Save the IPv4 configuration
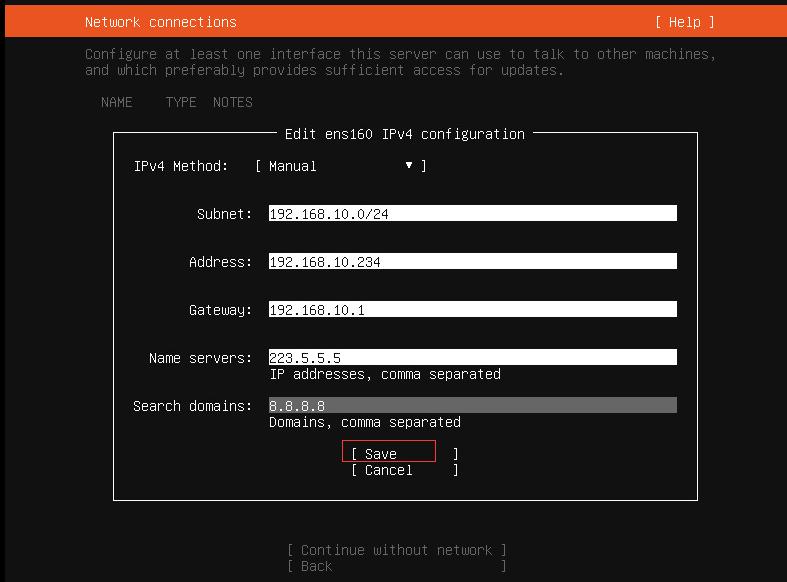This screenshot has height=582, width=787. [388, 453]
